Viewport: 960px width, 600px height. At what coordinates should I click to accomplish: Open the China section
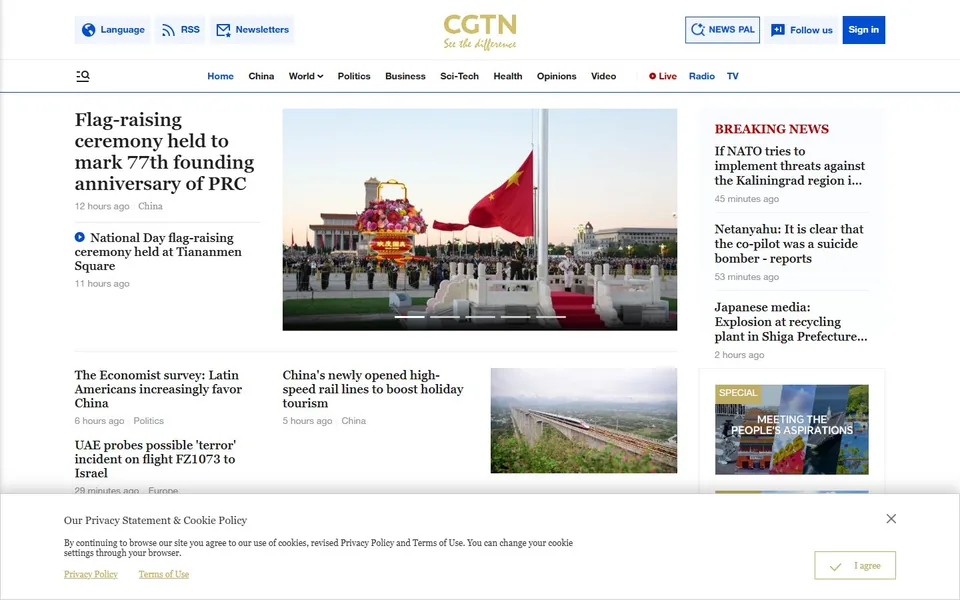[x=261, y=76]
